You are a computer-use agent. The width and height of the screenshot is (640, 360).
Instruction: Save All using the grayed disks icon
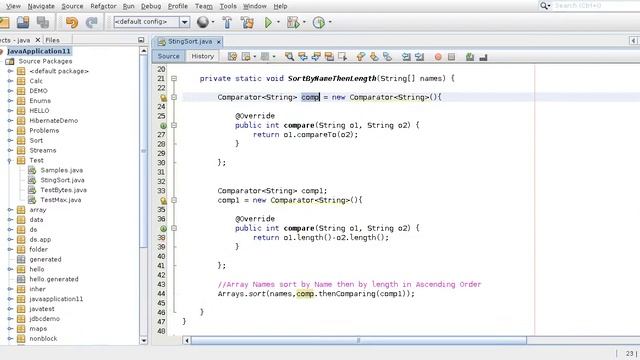[42, 22]
